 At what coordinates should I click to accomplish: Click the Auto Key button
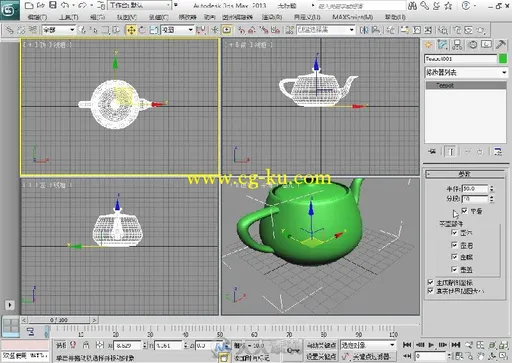point(321,345)
